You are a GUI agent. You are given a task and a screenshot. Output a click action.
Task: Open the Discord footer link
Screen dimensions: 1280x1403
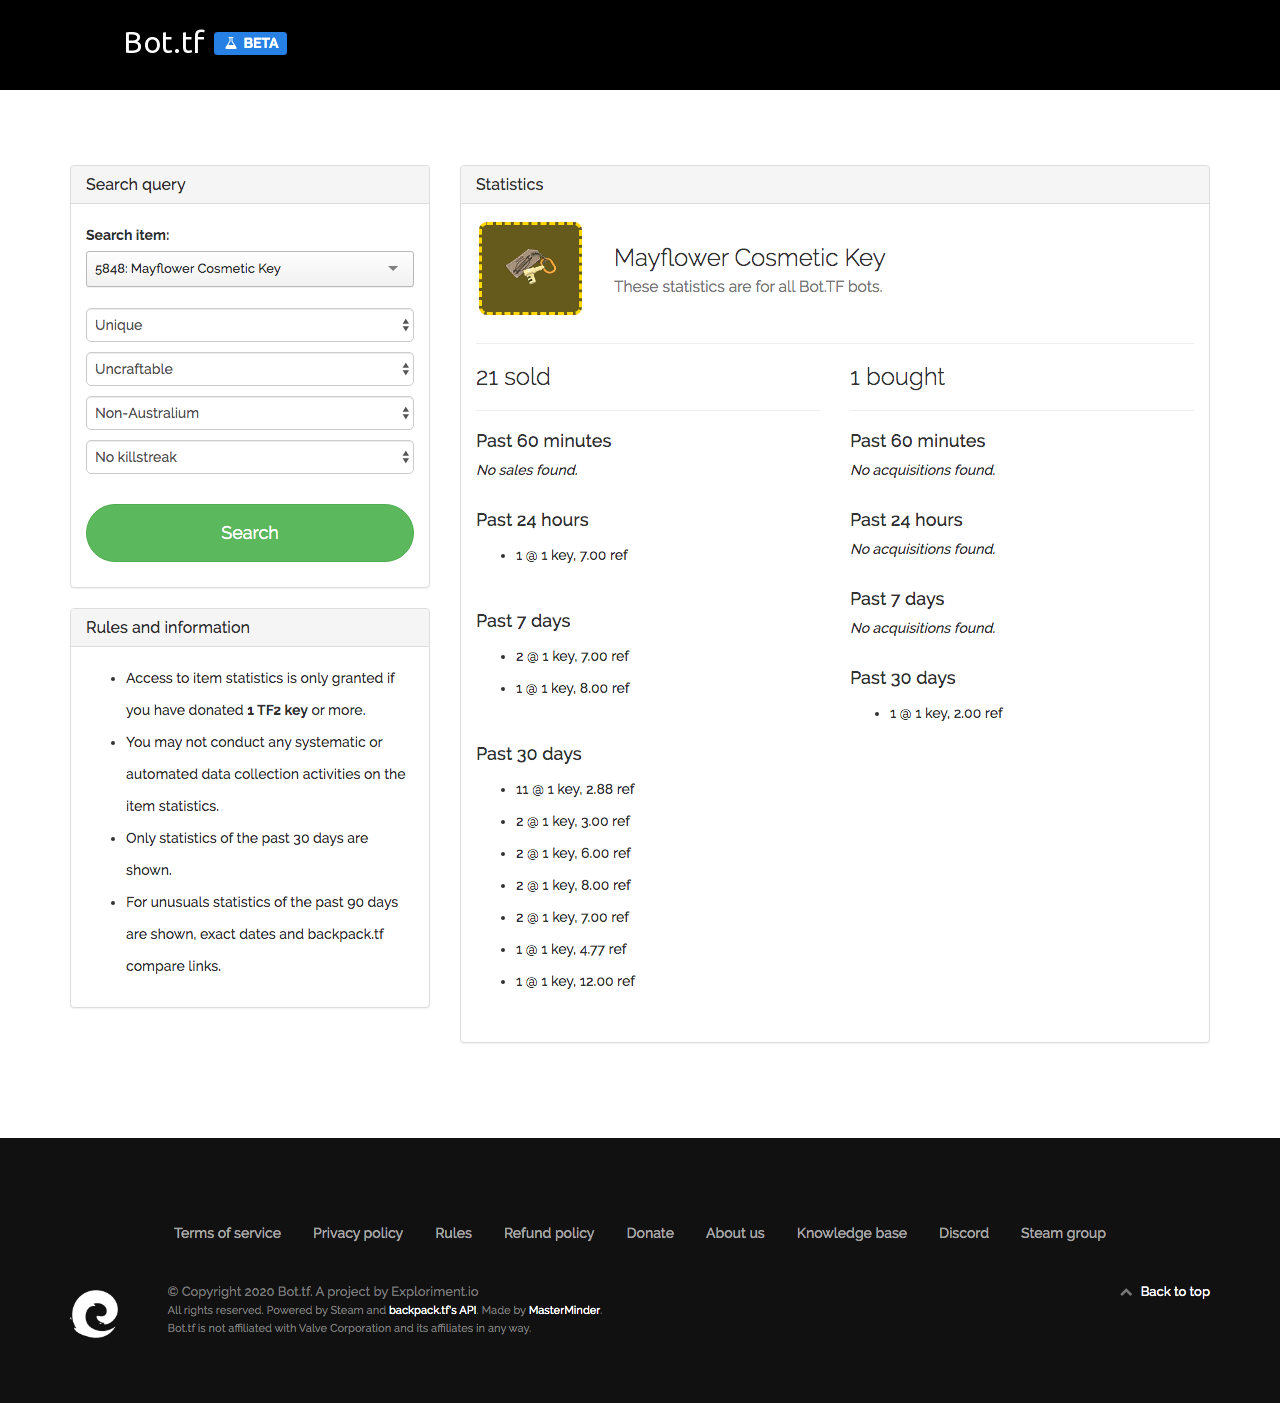[x=964, y=1233]
